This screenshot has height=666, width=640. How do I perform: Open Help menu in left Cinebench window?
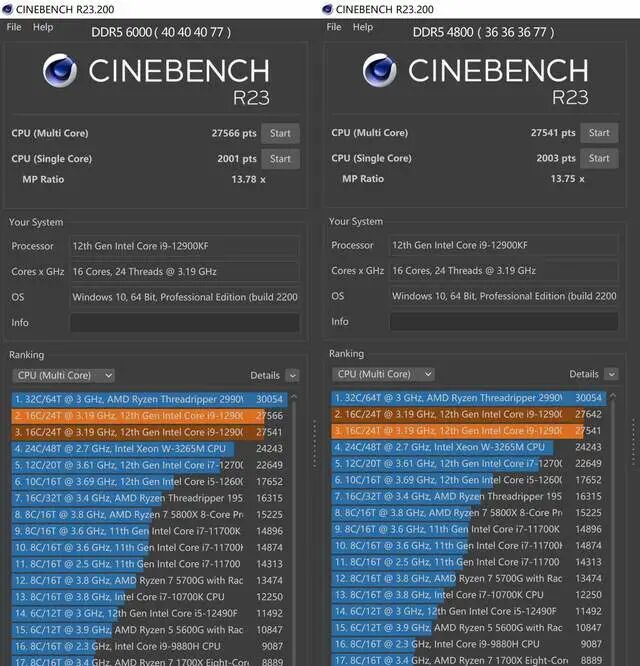[x=43, y=27]
